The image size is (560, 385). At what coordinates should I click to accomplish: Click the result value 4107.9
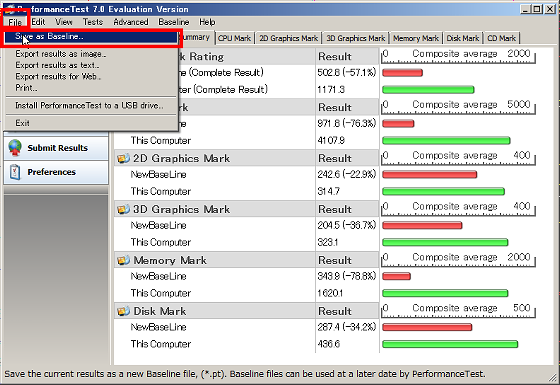(331, 140)
